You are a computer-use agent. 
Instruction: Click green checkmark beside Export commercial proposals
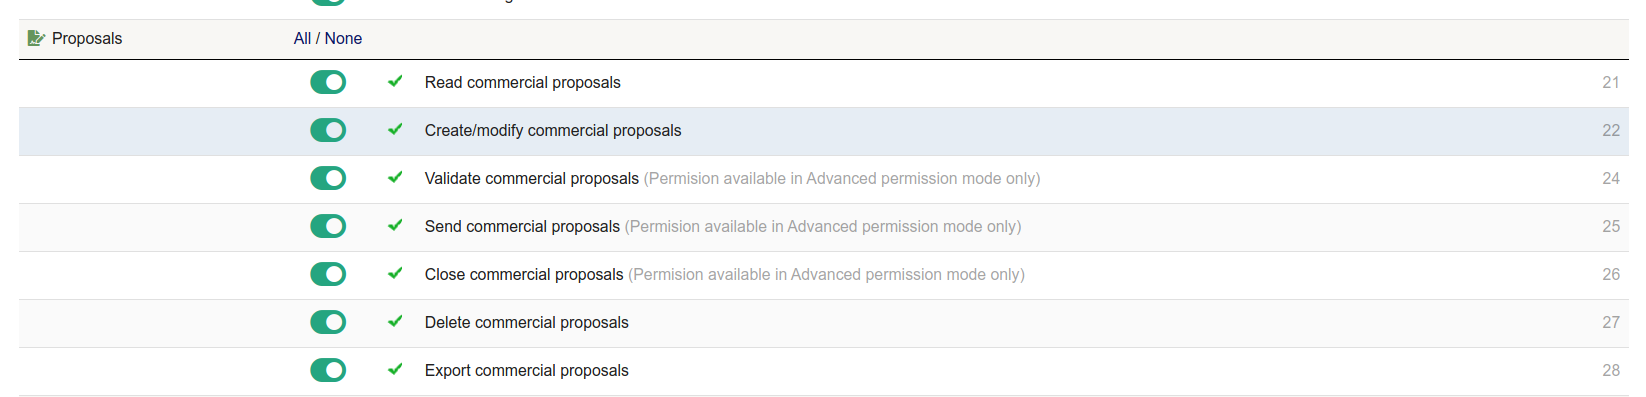click(x=395, y=369)
